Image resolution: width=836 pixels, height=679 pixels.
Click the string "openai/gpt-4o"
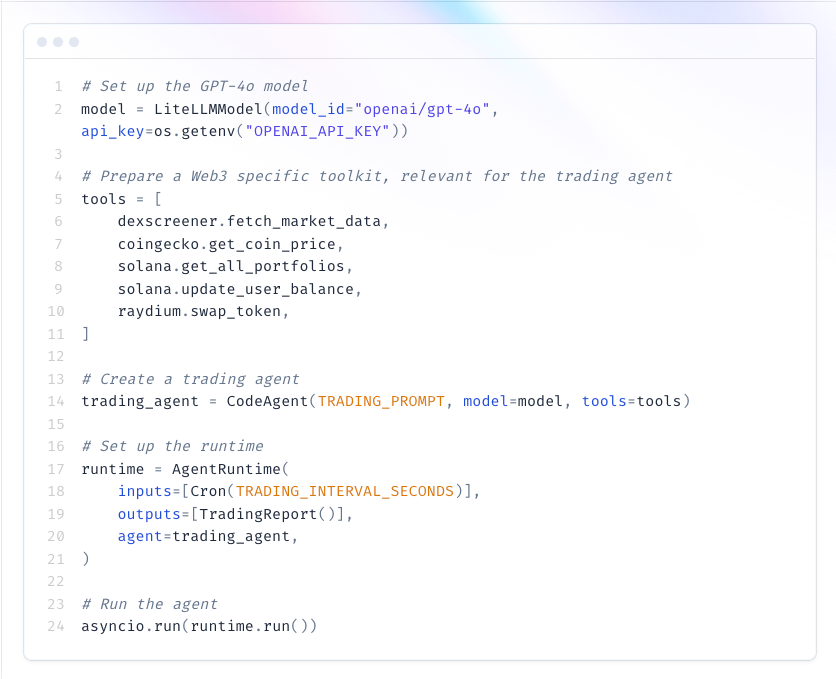point(422,109)
